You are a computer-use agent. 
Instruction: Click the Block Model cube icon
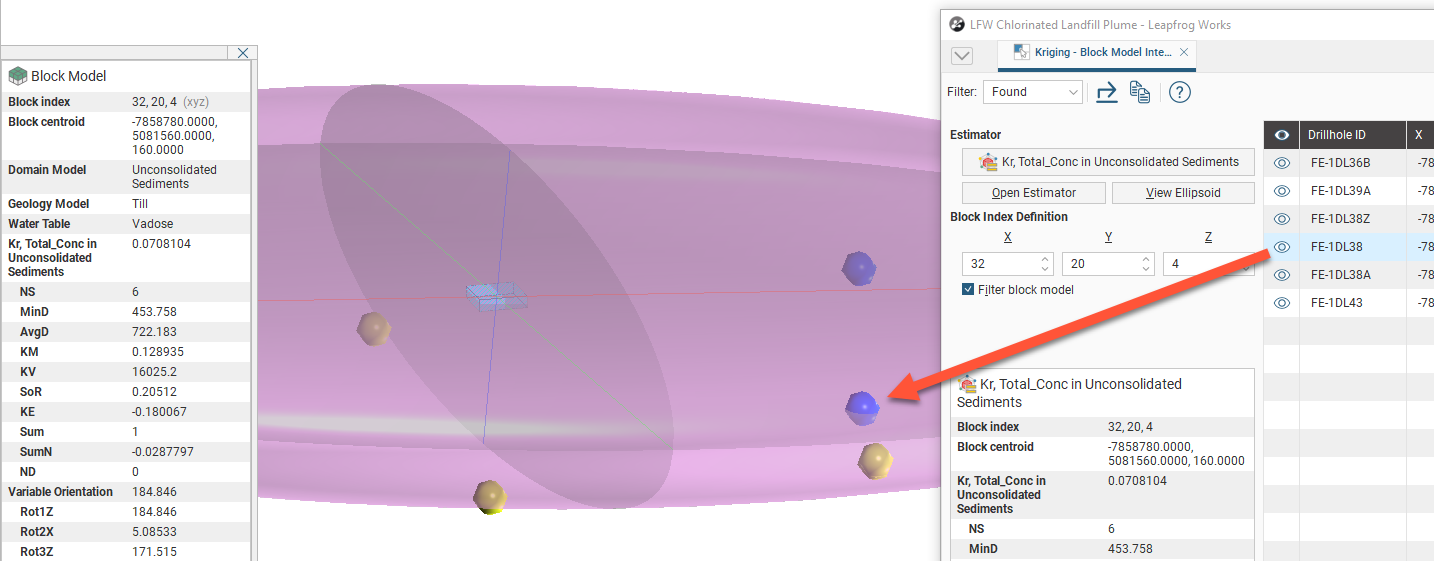[17, 76]
